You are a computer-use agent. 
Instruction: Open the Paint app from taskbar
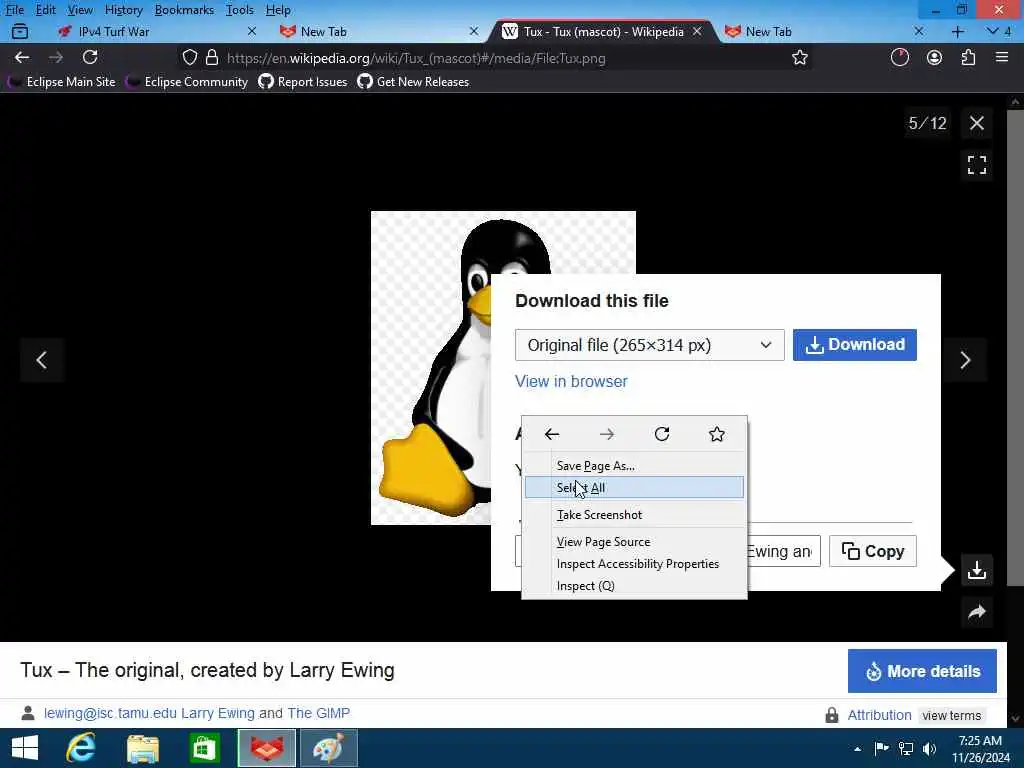coord(328,748)
